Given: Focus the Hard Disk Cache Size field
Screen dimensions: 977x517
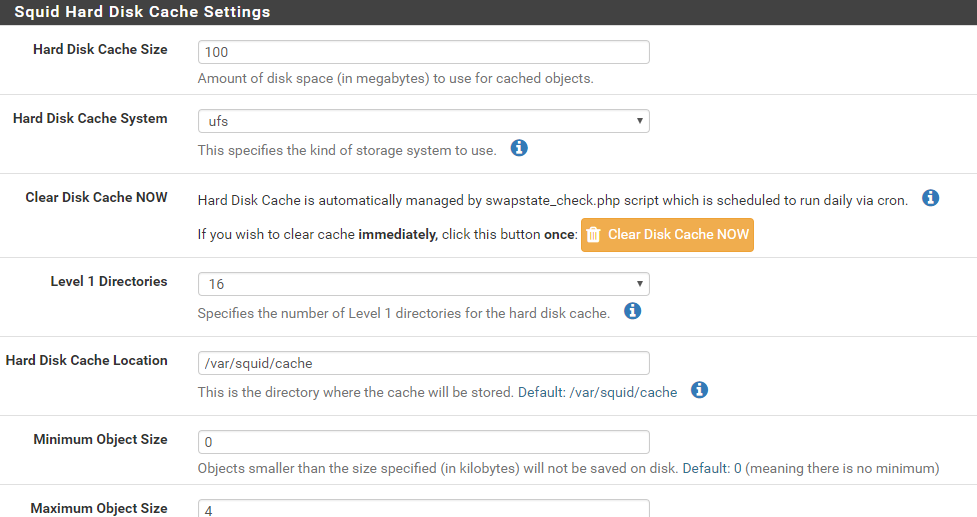Looking at the screenshot, I should [x=423, y=52].
